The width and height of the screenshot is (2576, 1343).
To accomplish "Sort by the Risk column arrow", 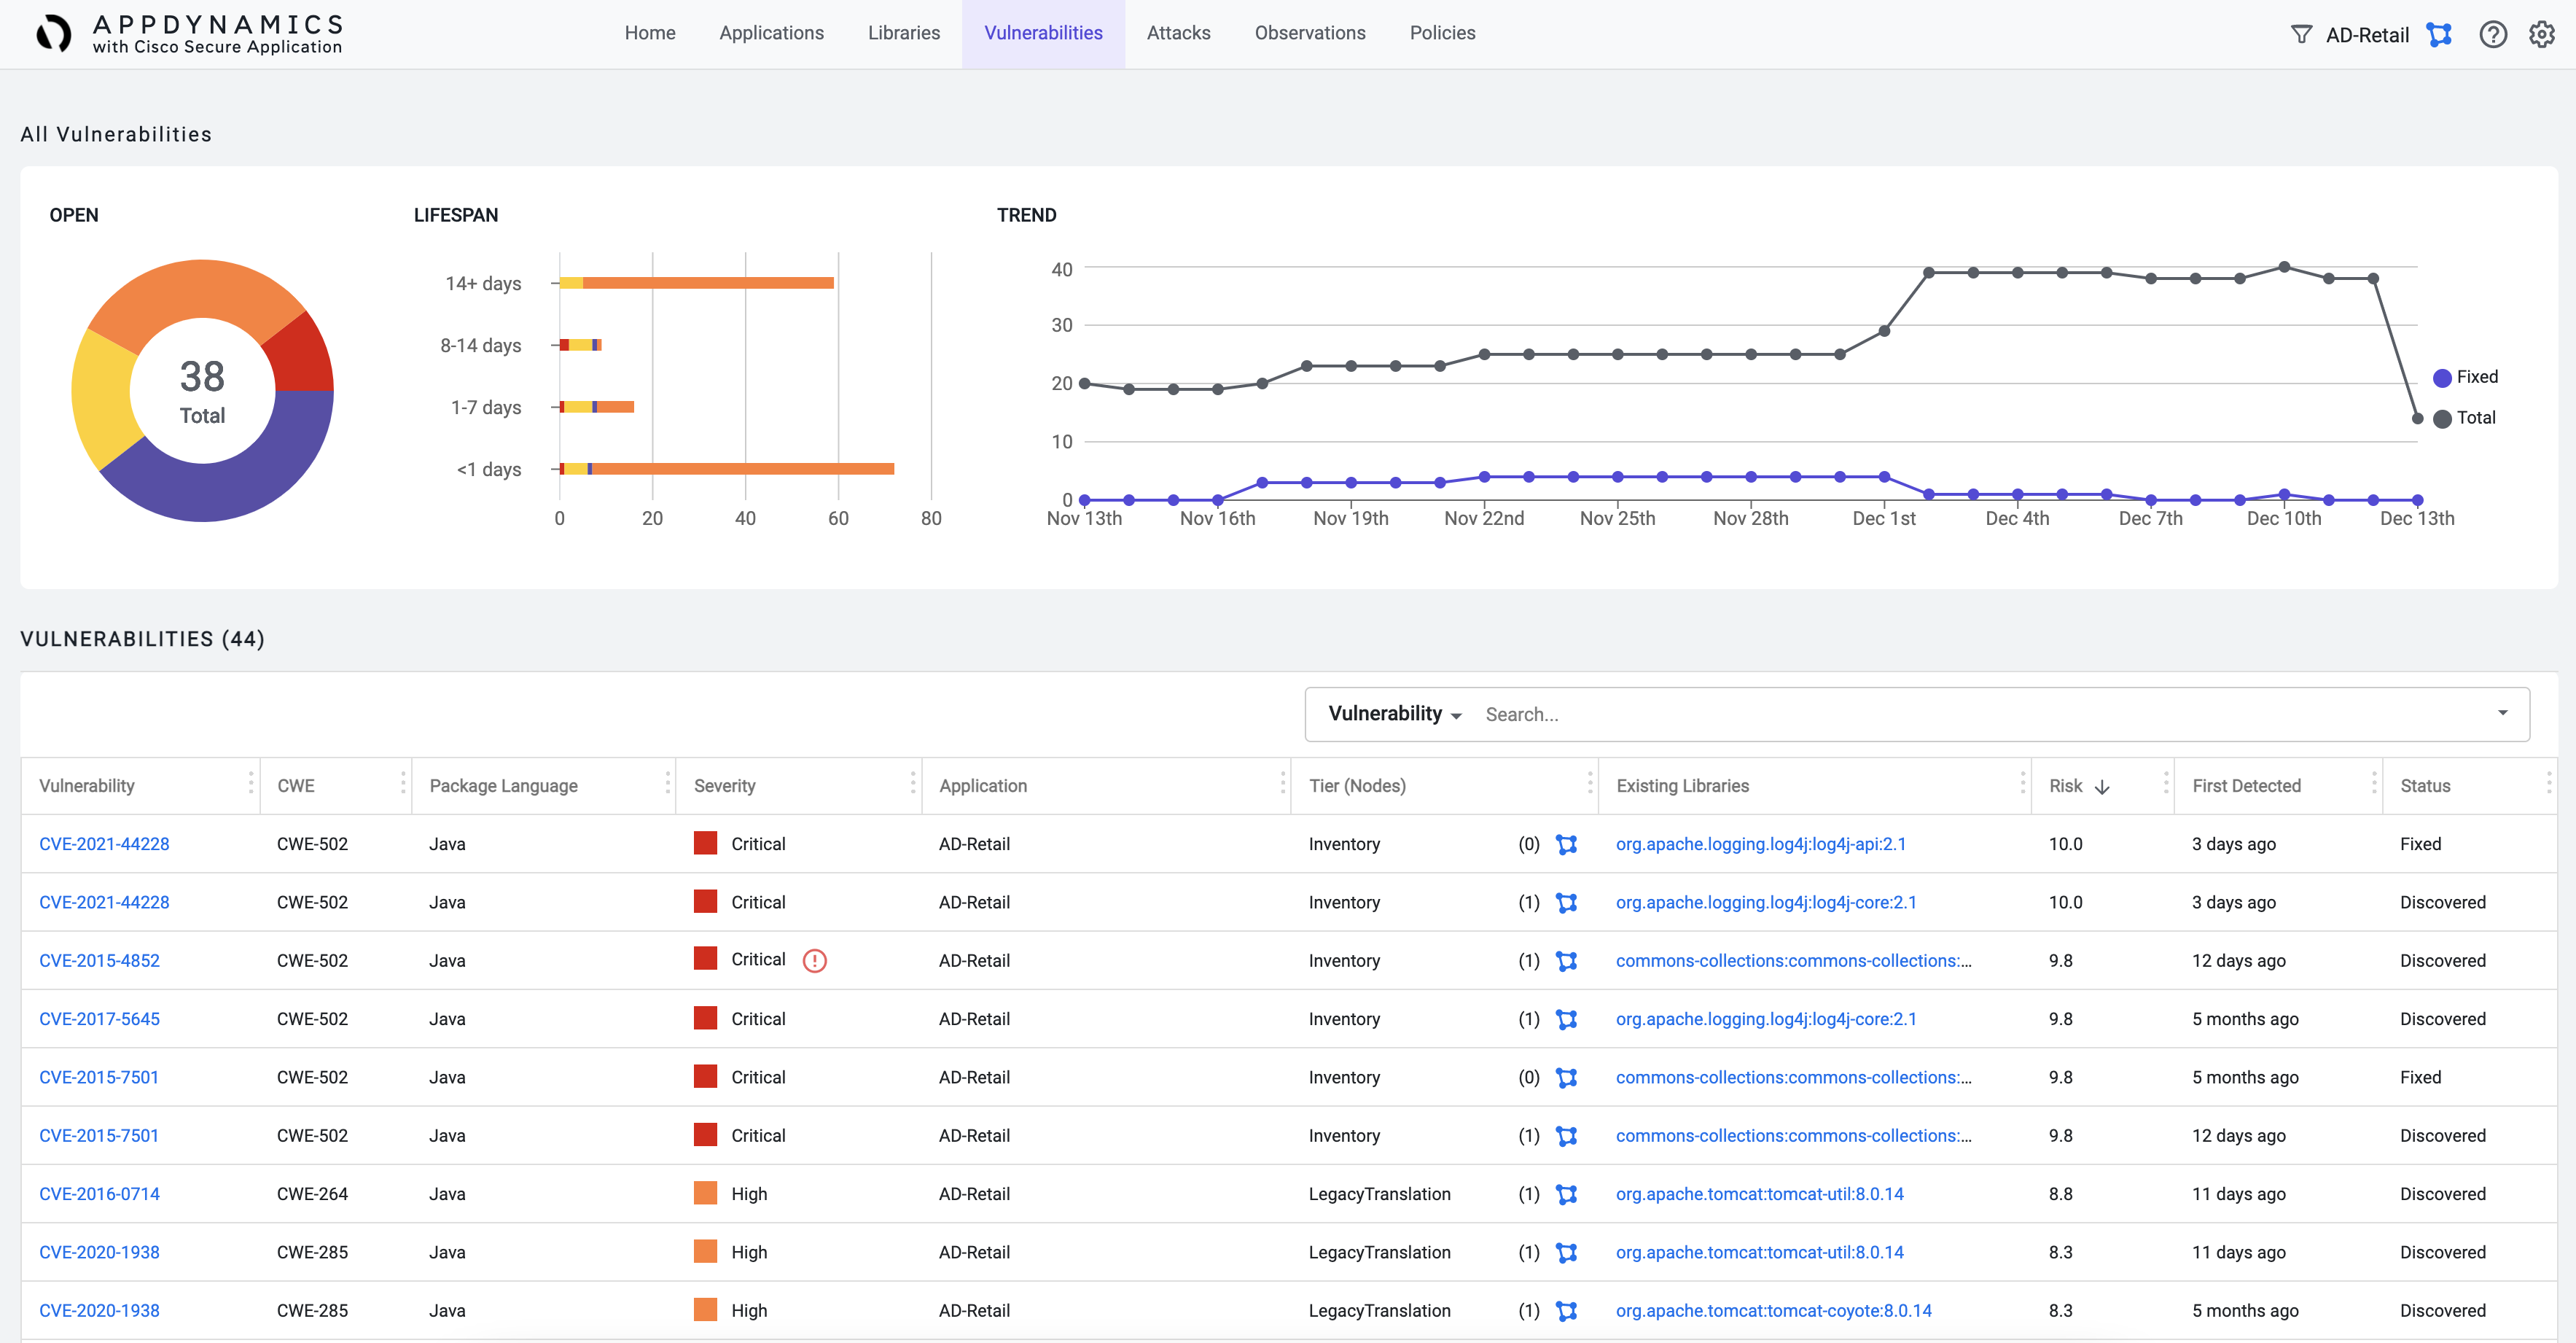I will point(2102,787).
